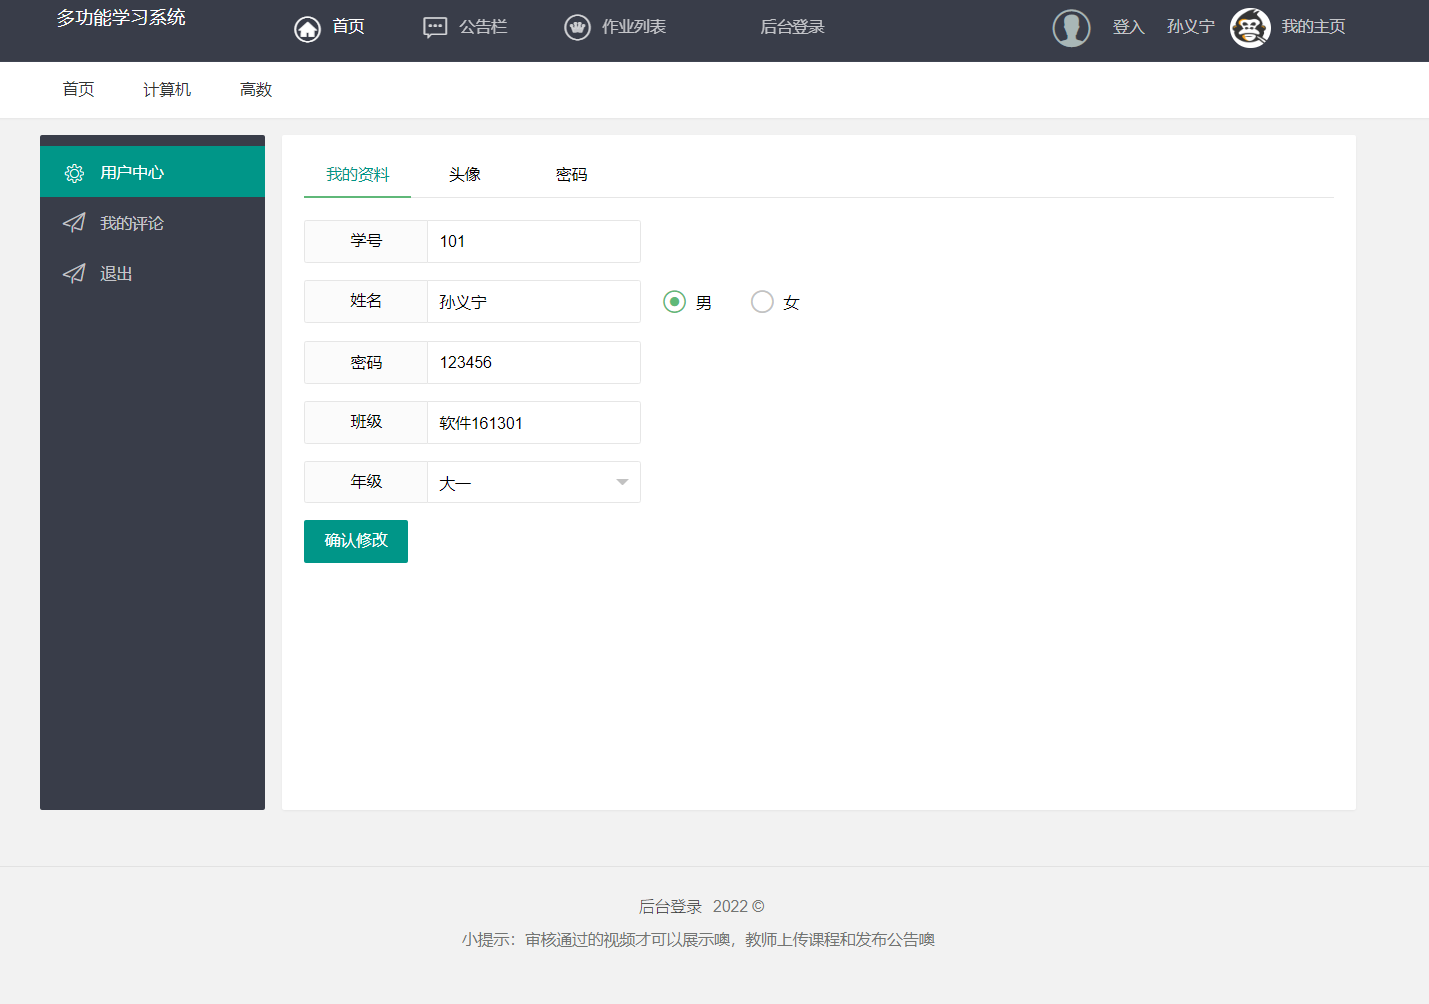Switch to the 头像 tab
This screenshot has width=1429, height=1004.
(465, 174)
